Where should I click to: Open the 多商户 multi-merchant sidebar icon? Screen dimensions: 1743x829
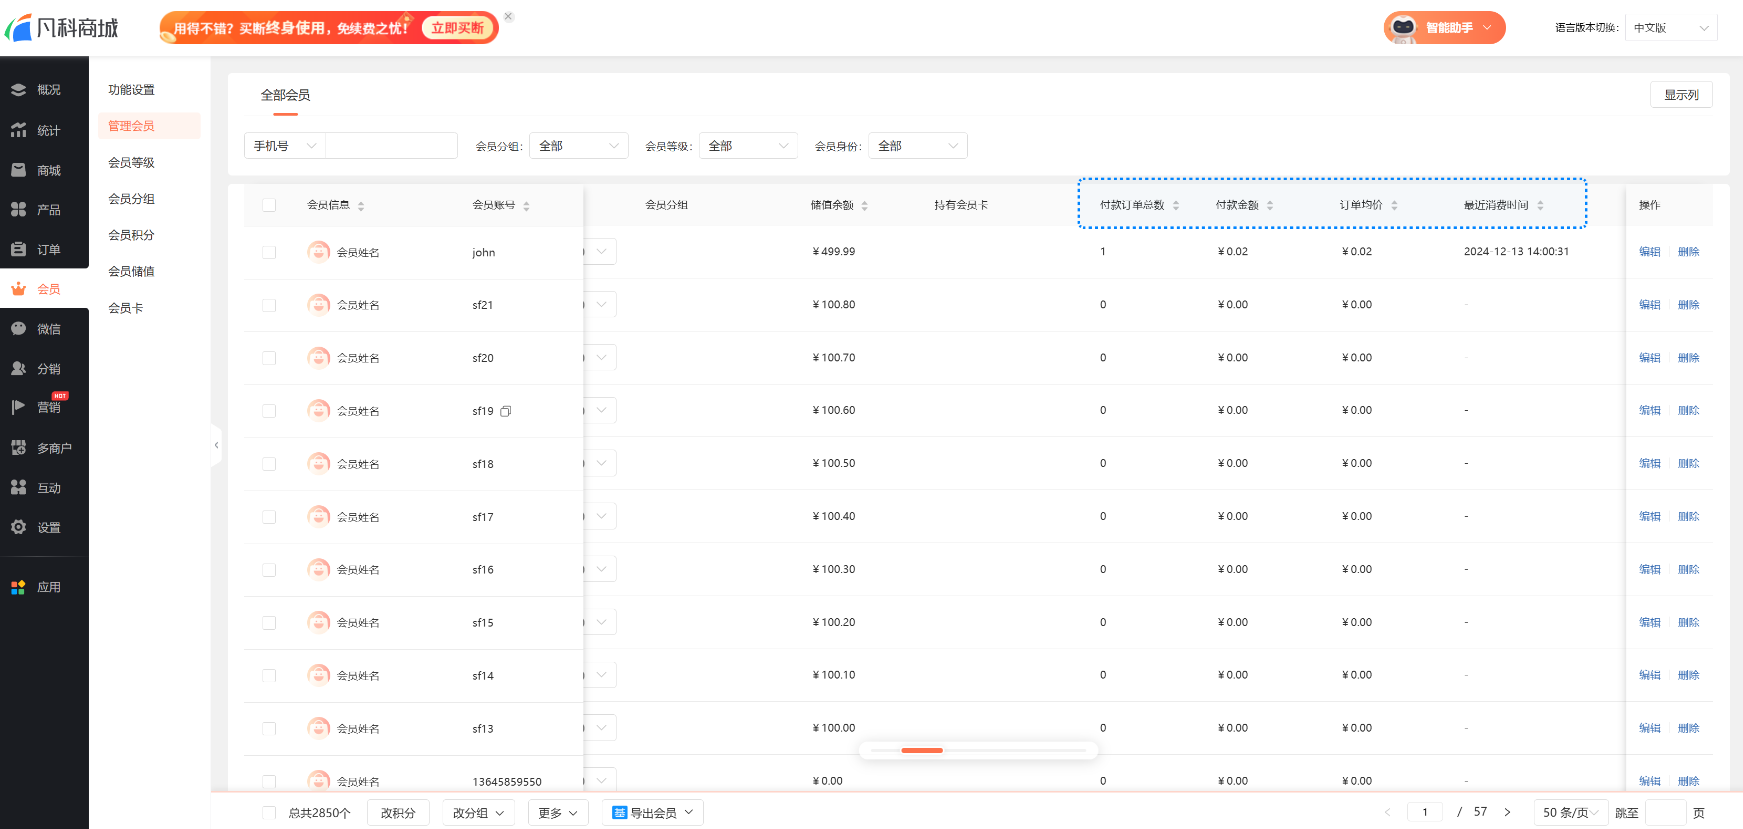(x=18, y=448)
